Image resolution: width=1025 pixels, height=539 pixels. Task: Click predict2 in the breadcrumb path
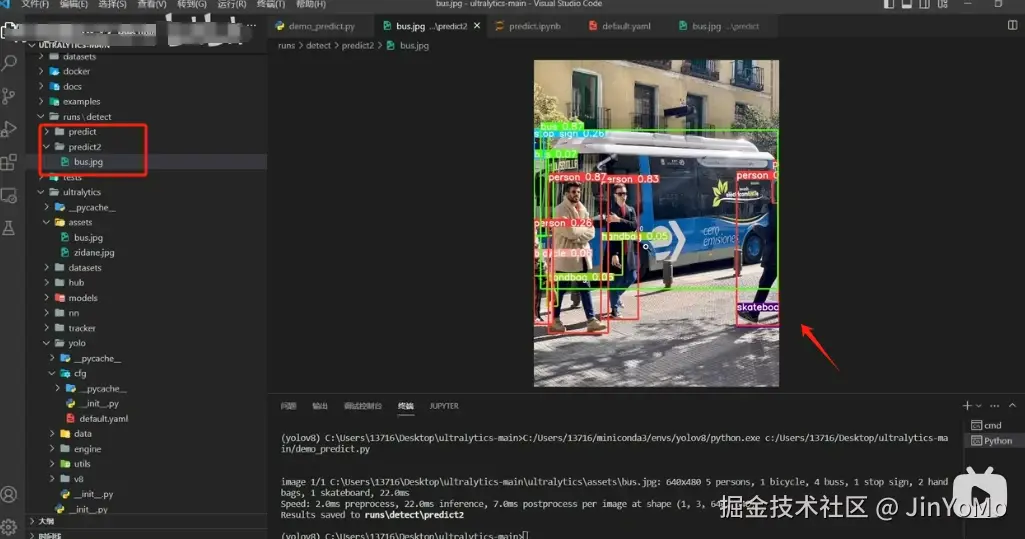coord(358,46)
